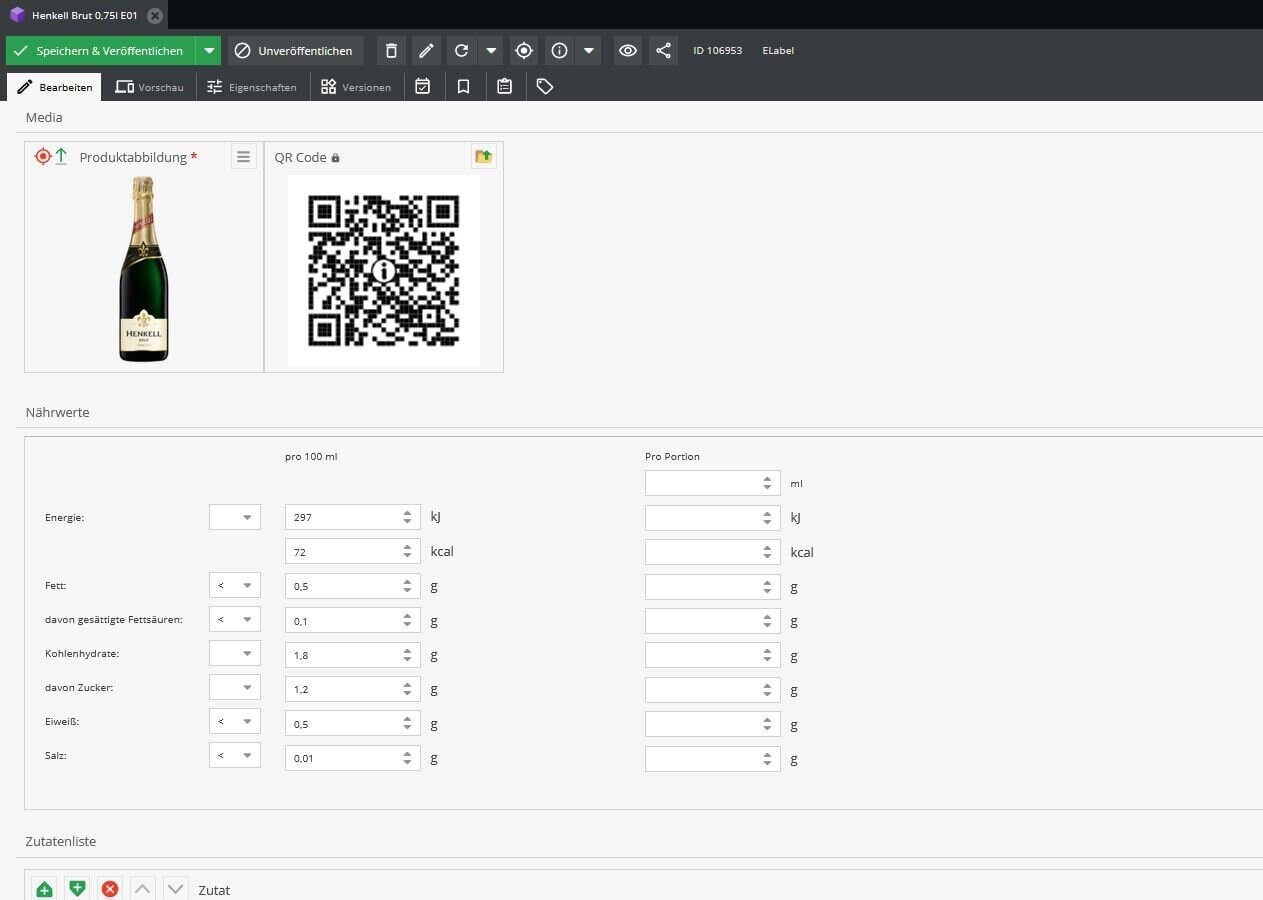Click the QR Code folder upload icon

[x=484, y=156]
